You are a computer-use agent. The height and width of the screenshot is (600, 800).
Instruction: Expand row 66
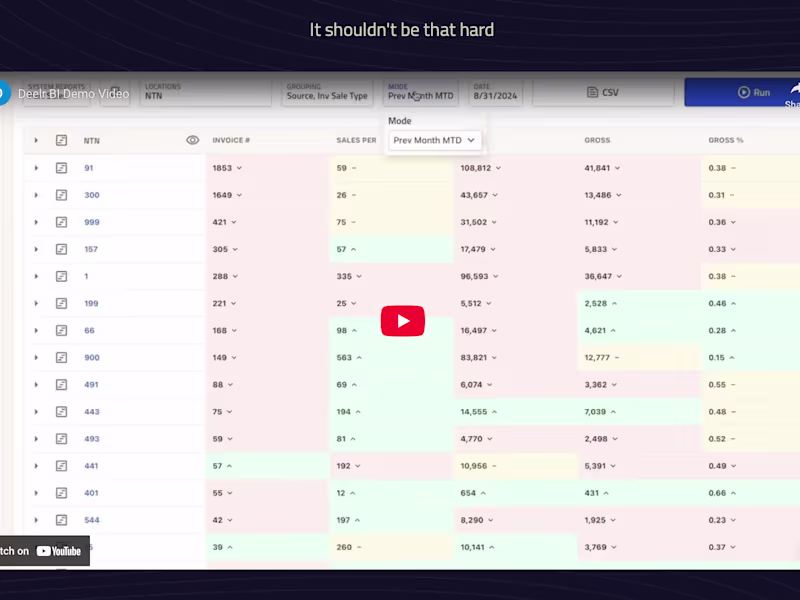click(x=36, y=330)
